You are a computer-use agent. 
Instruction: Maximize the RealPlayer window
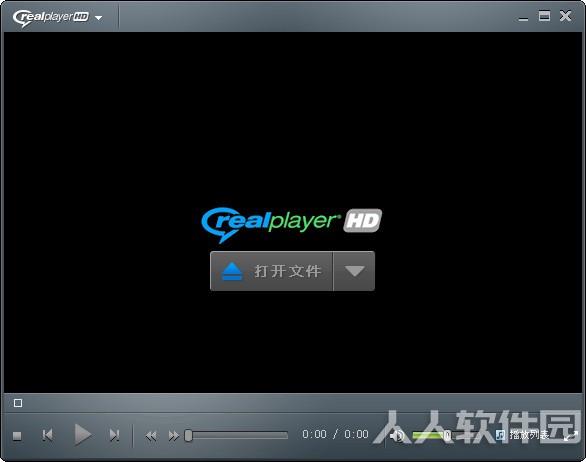click(544, 16)
